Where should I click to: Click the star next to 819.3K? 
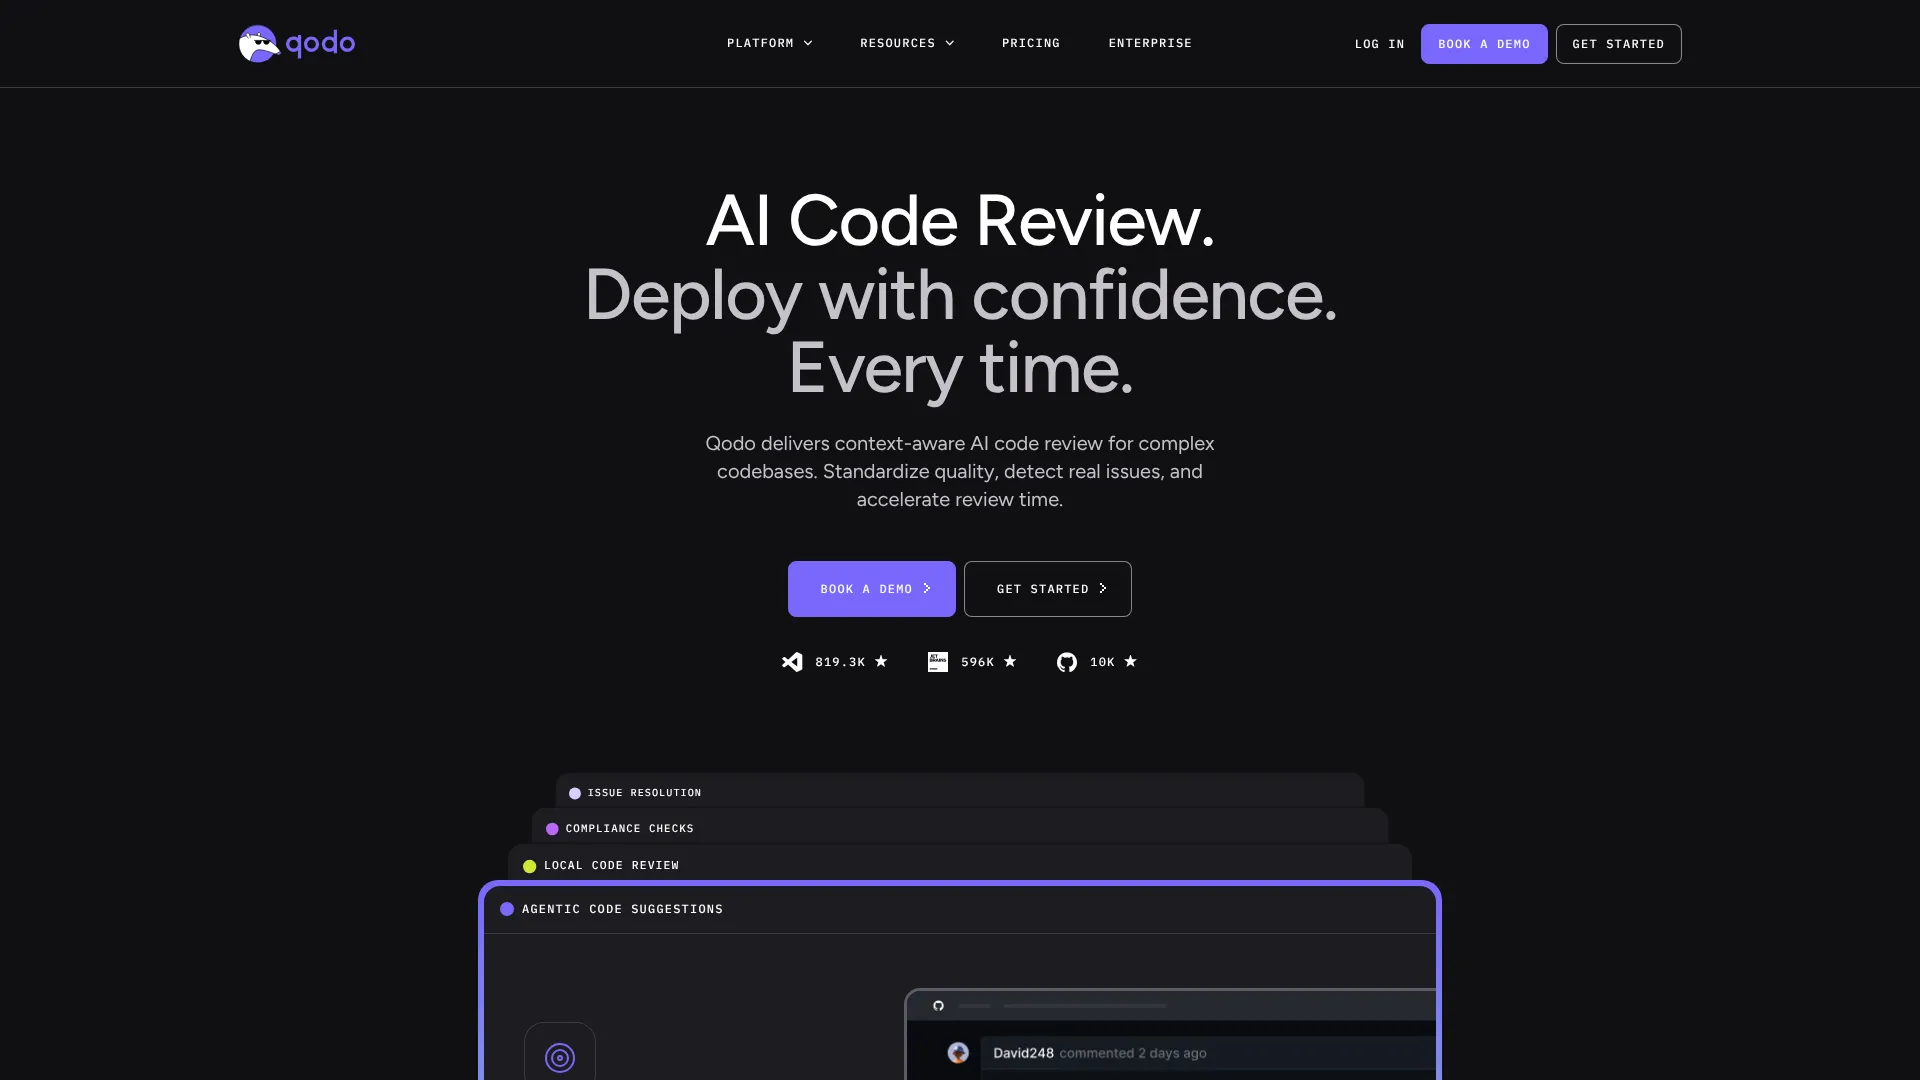(881, 661)
